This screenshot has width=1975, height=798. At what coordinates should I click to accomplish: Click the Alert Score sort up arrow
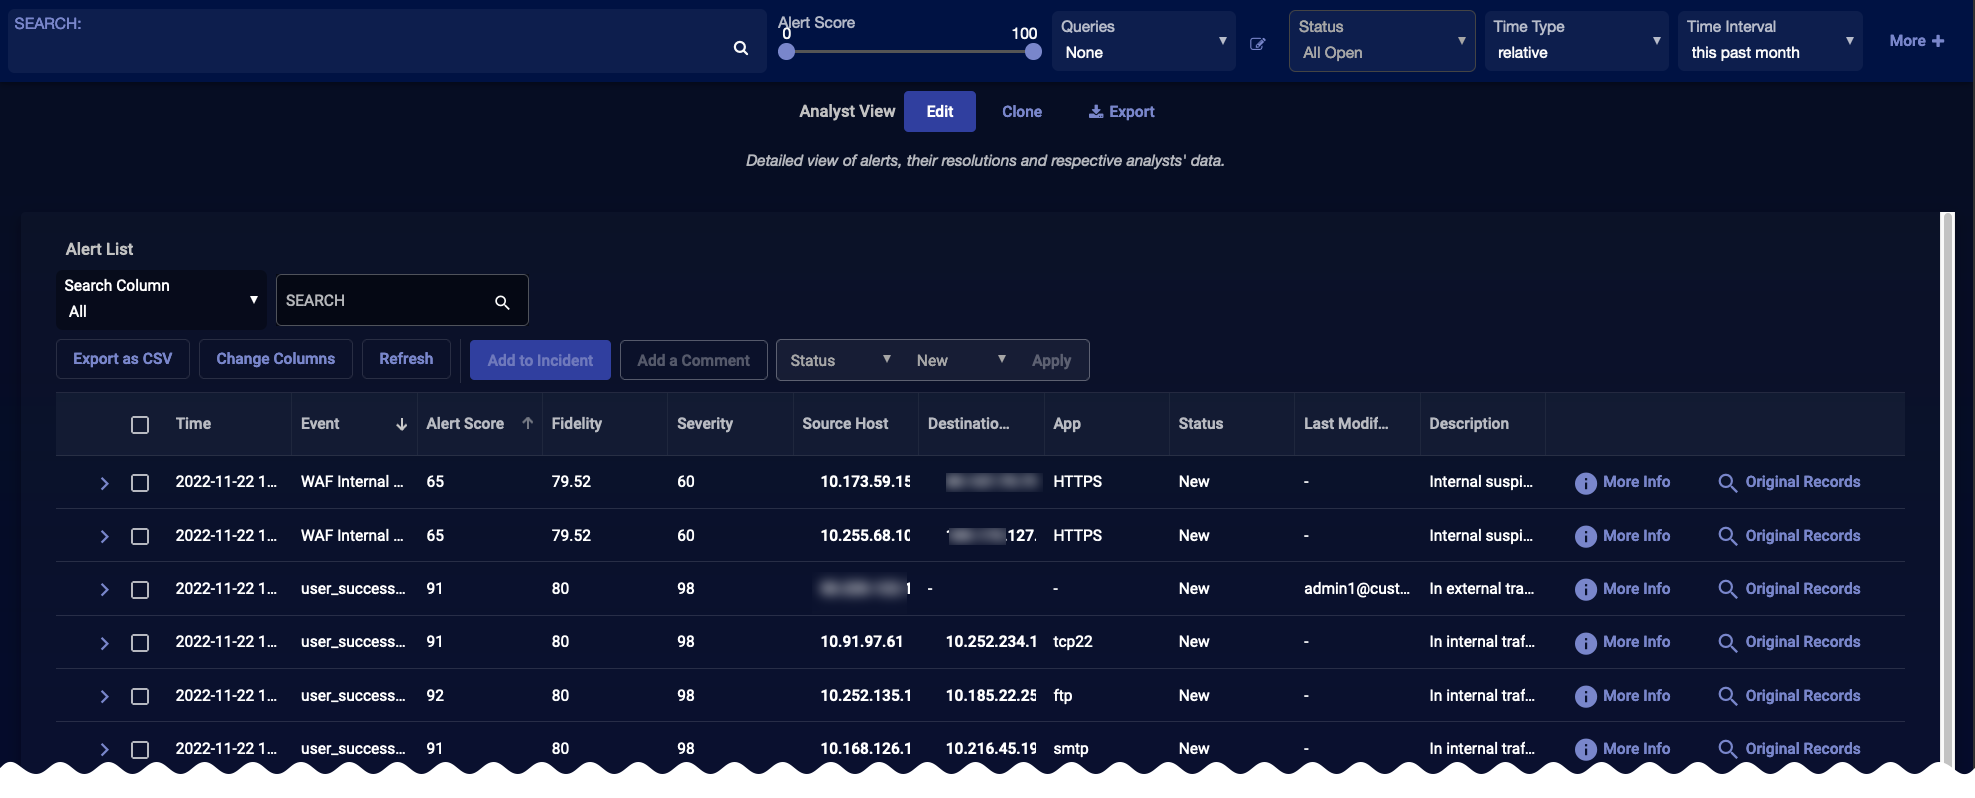tap(527, 423)
